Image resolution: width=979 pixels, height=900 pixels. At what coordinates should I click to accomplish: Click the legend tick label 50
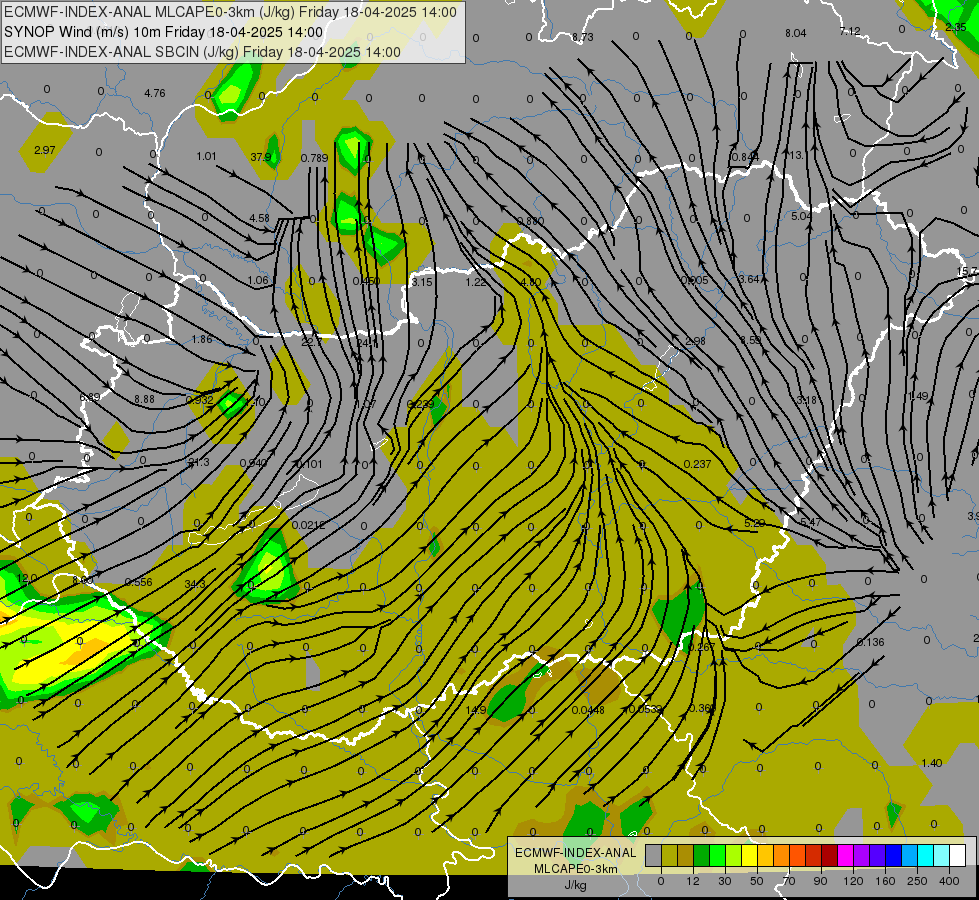756,881
